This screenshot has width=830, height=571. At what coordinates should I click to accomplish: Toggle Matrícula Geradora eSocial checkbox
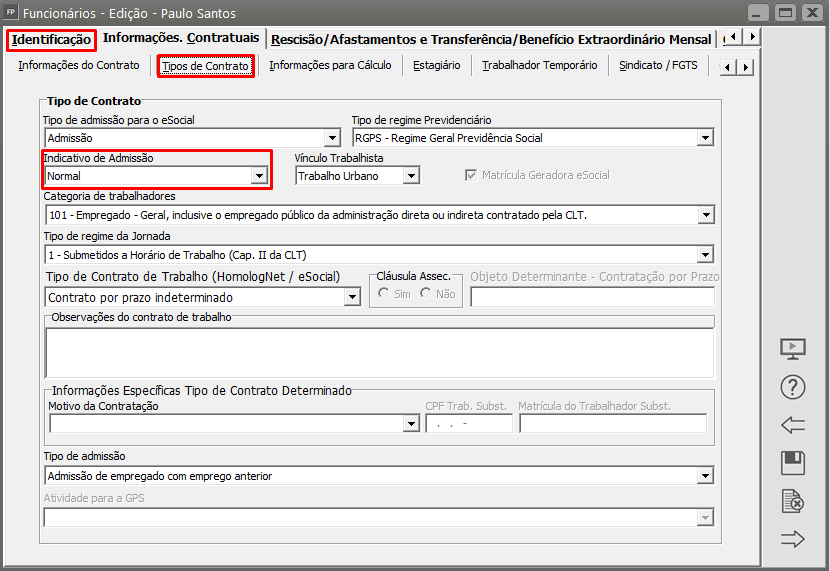(471, 175)
